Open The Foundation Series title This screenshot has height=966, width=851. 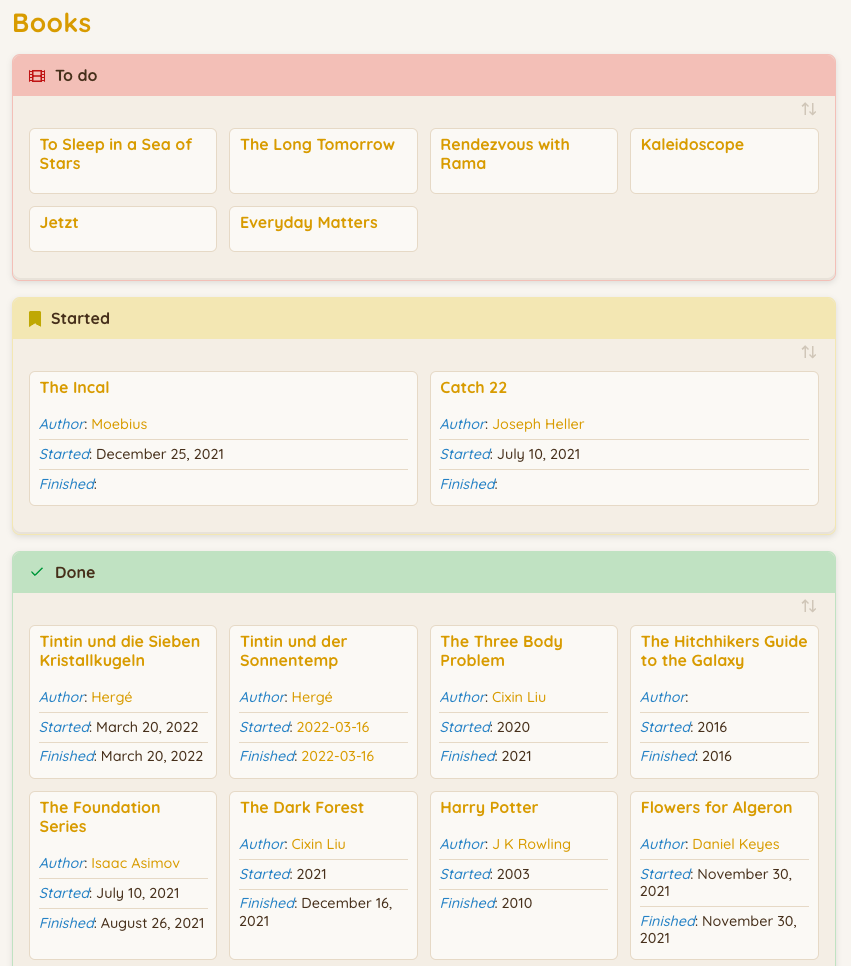pyautogui.click(x=100, y=817)
